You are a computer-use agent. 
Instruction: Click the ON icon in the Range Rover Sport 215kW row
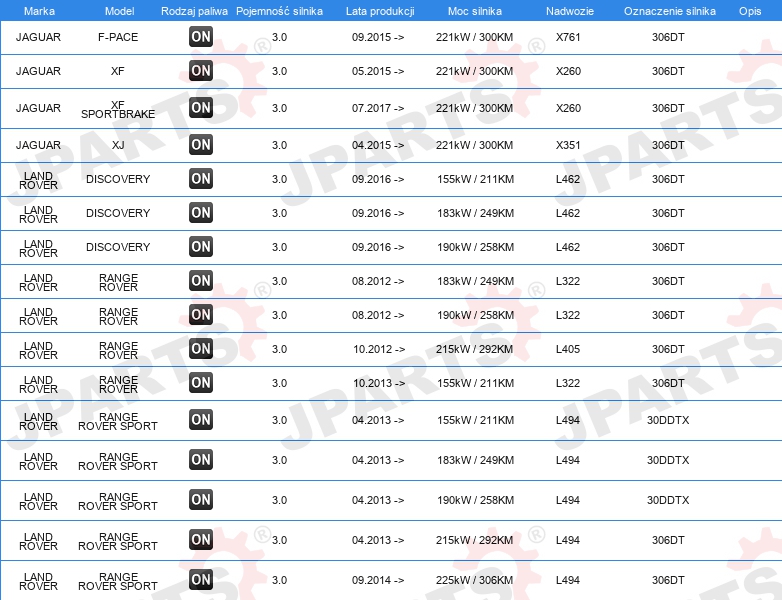tap(201, 539)
